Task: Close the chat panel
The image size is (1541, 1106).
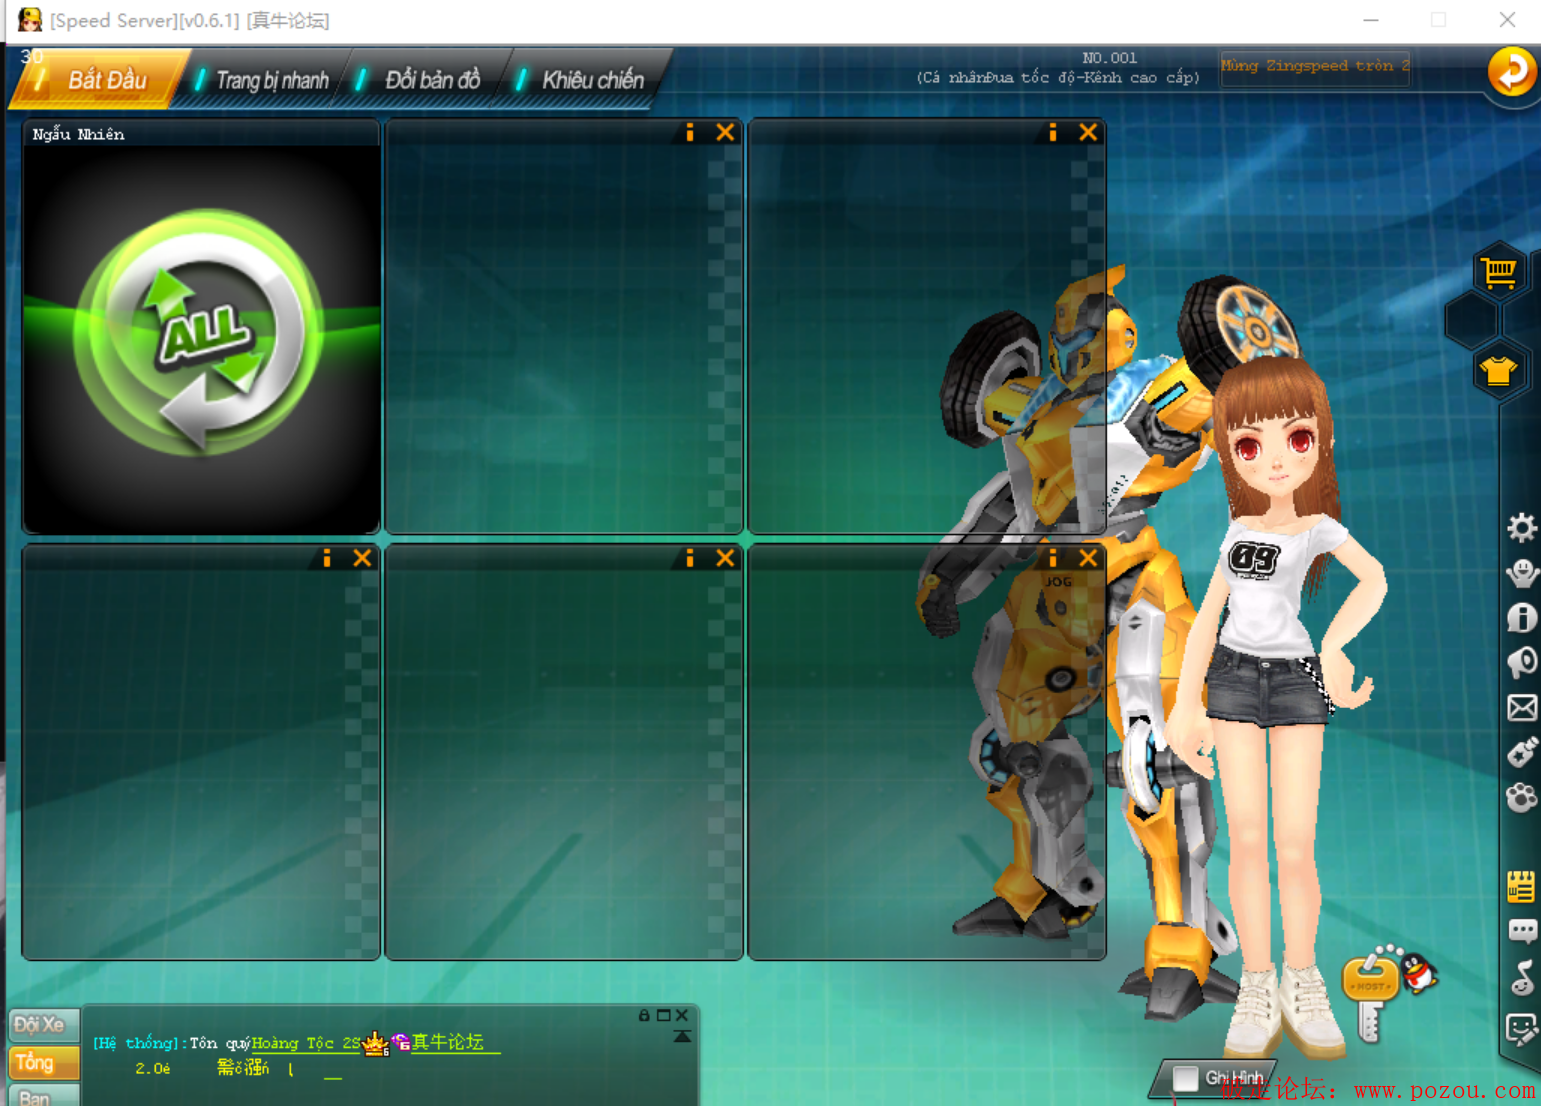Action: pos(682,1015)
